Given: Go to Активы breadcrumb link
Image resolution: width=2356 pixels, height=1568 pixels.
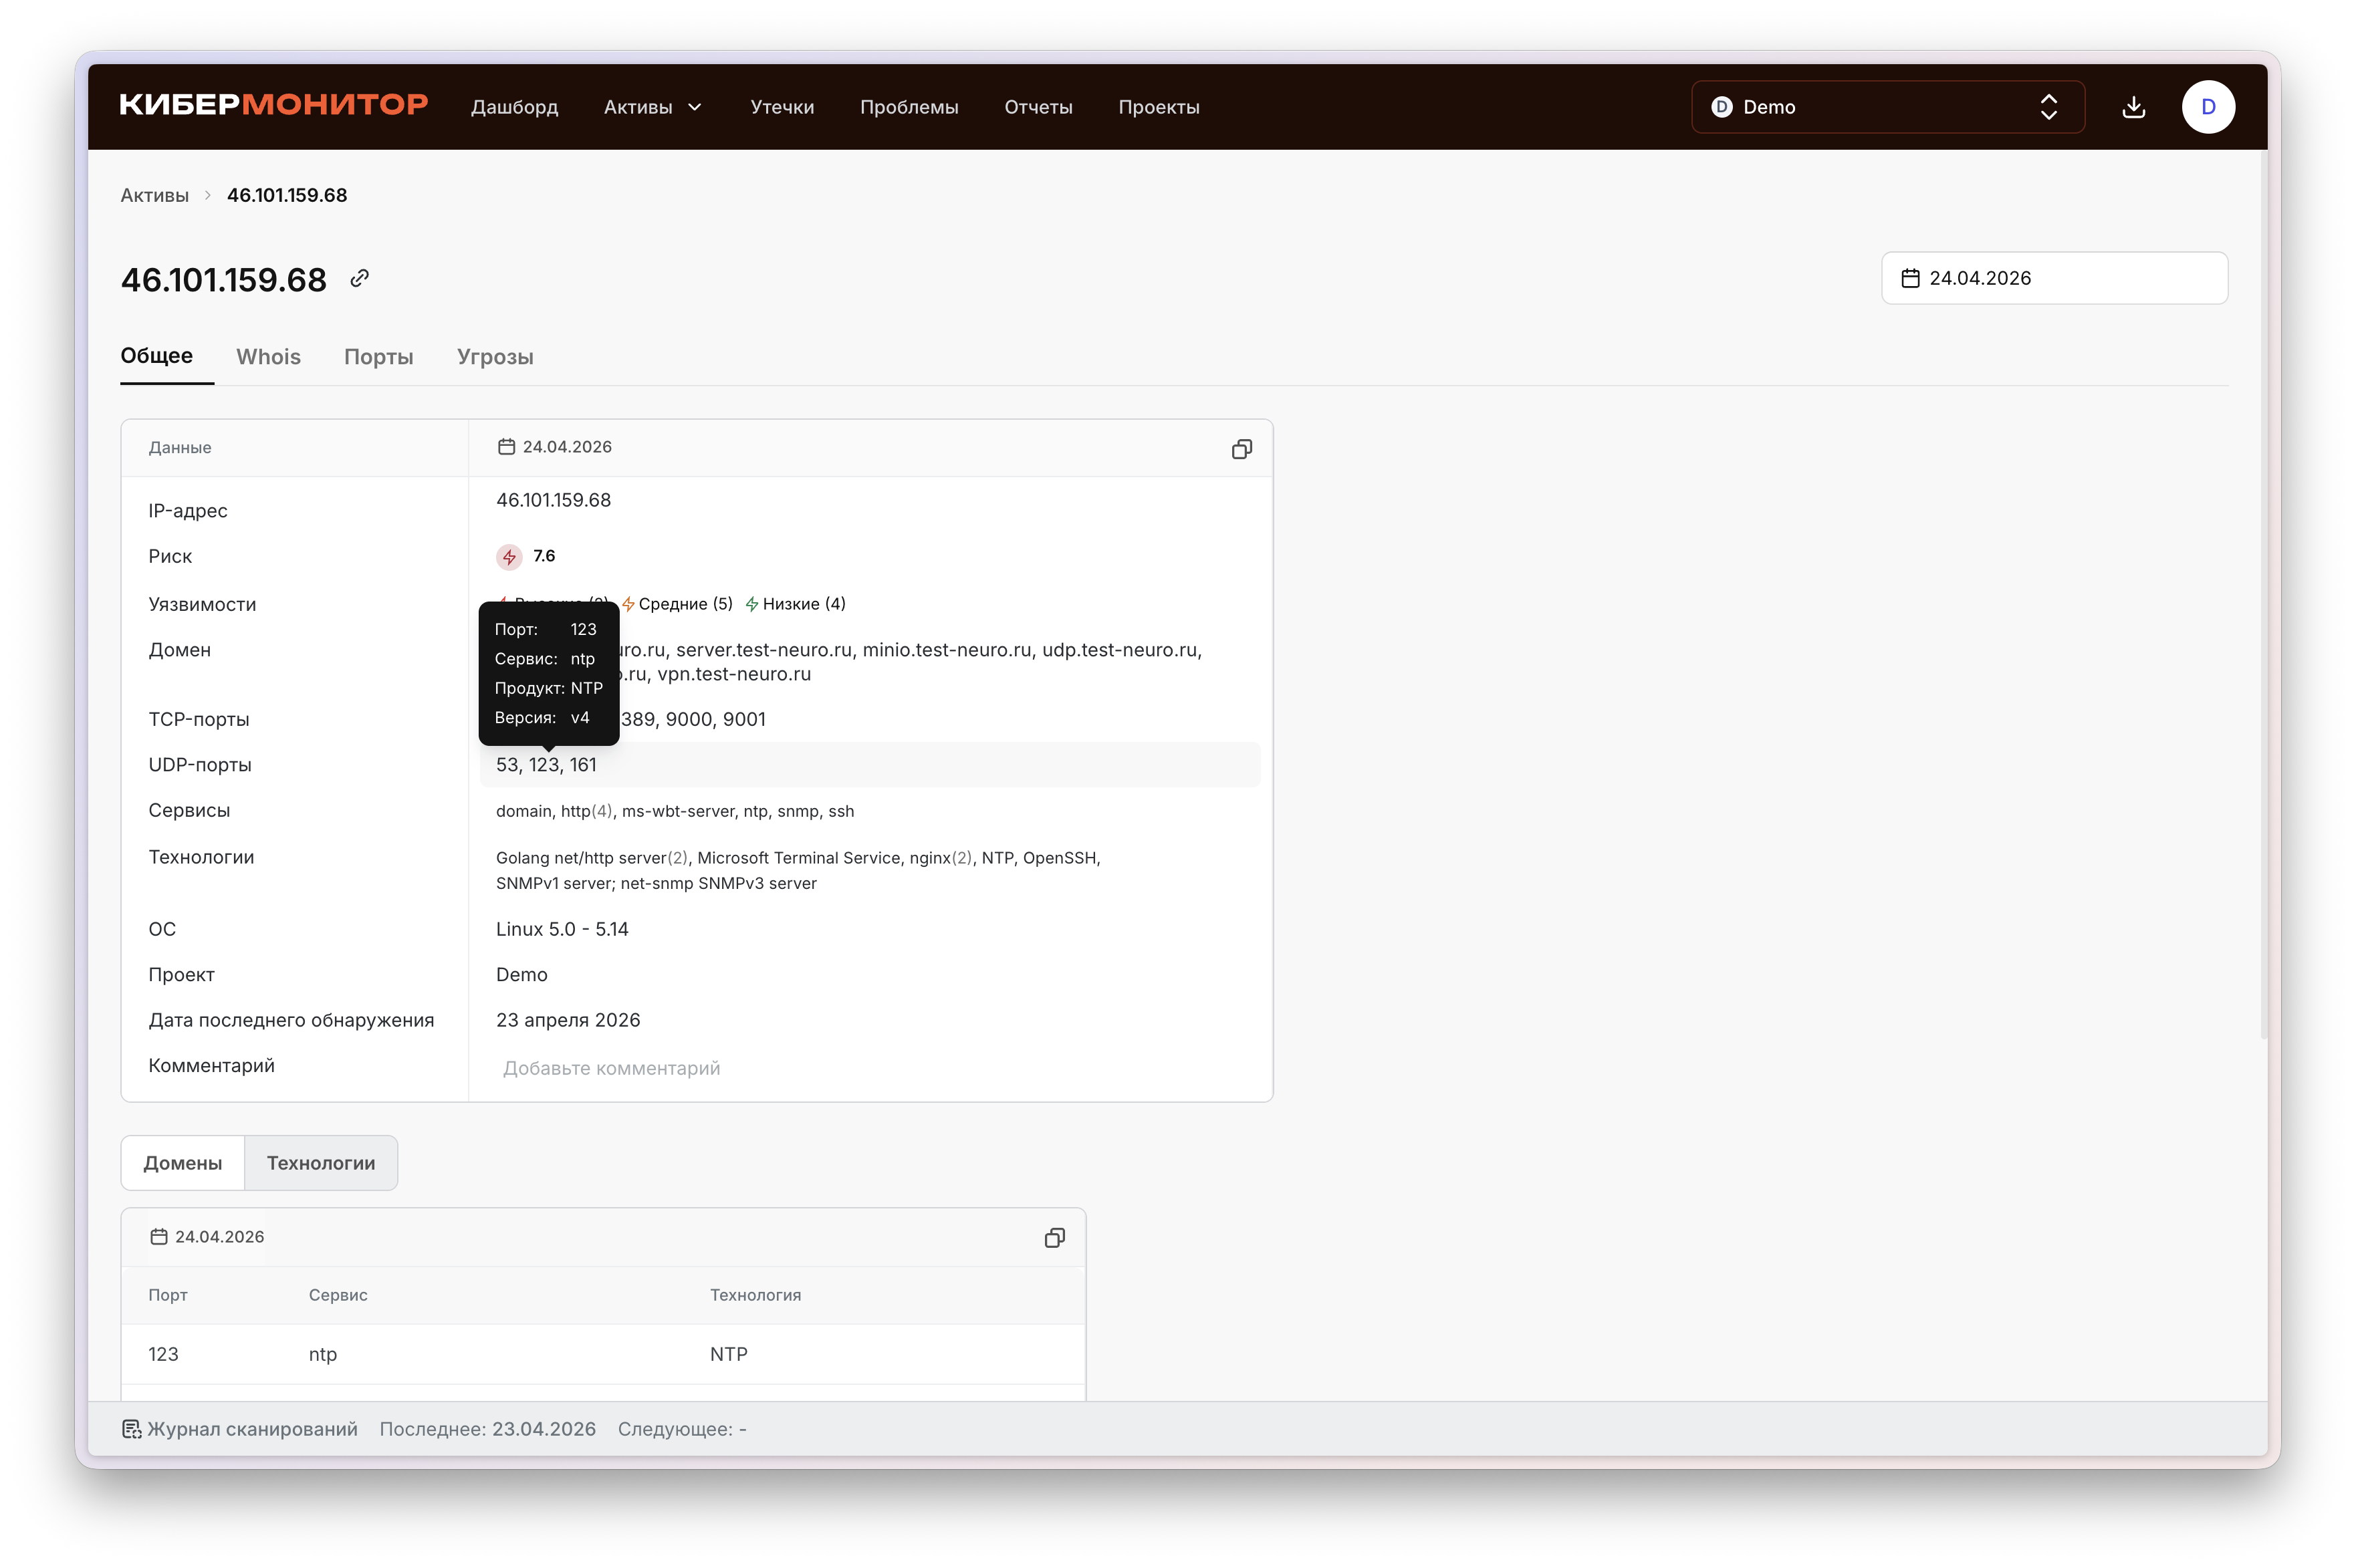Looking at the screenshot, I should (154, 195).
